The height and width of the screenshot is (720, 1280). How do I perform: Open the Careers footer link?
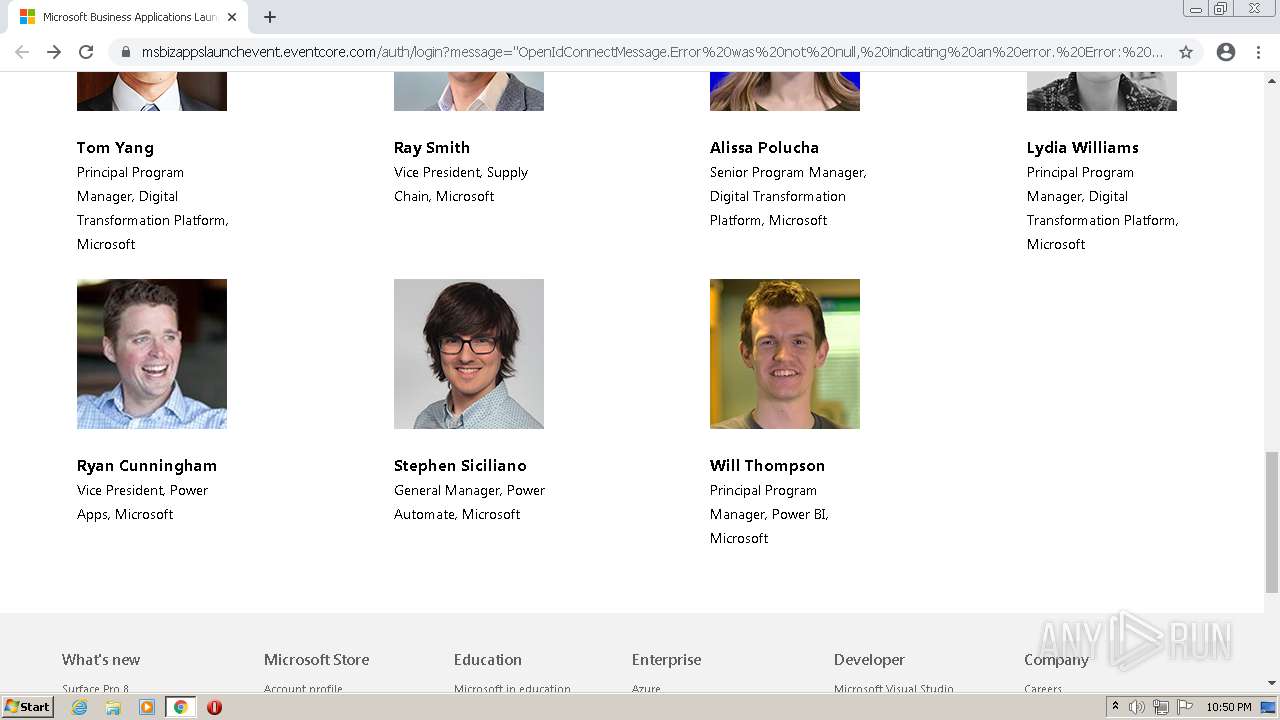point(1043,689)
